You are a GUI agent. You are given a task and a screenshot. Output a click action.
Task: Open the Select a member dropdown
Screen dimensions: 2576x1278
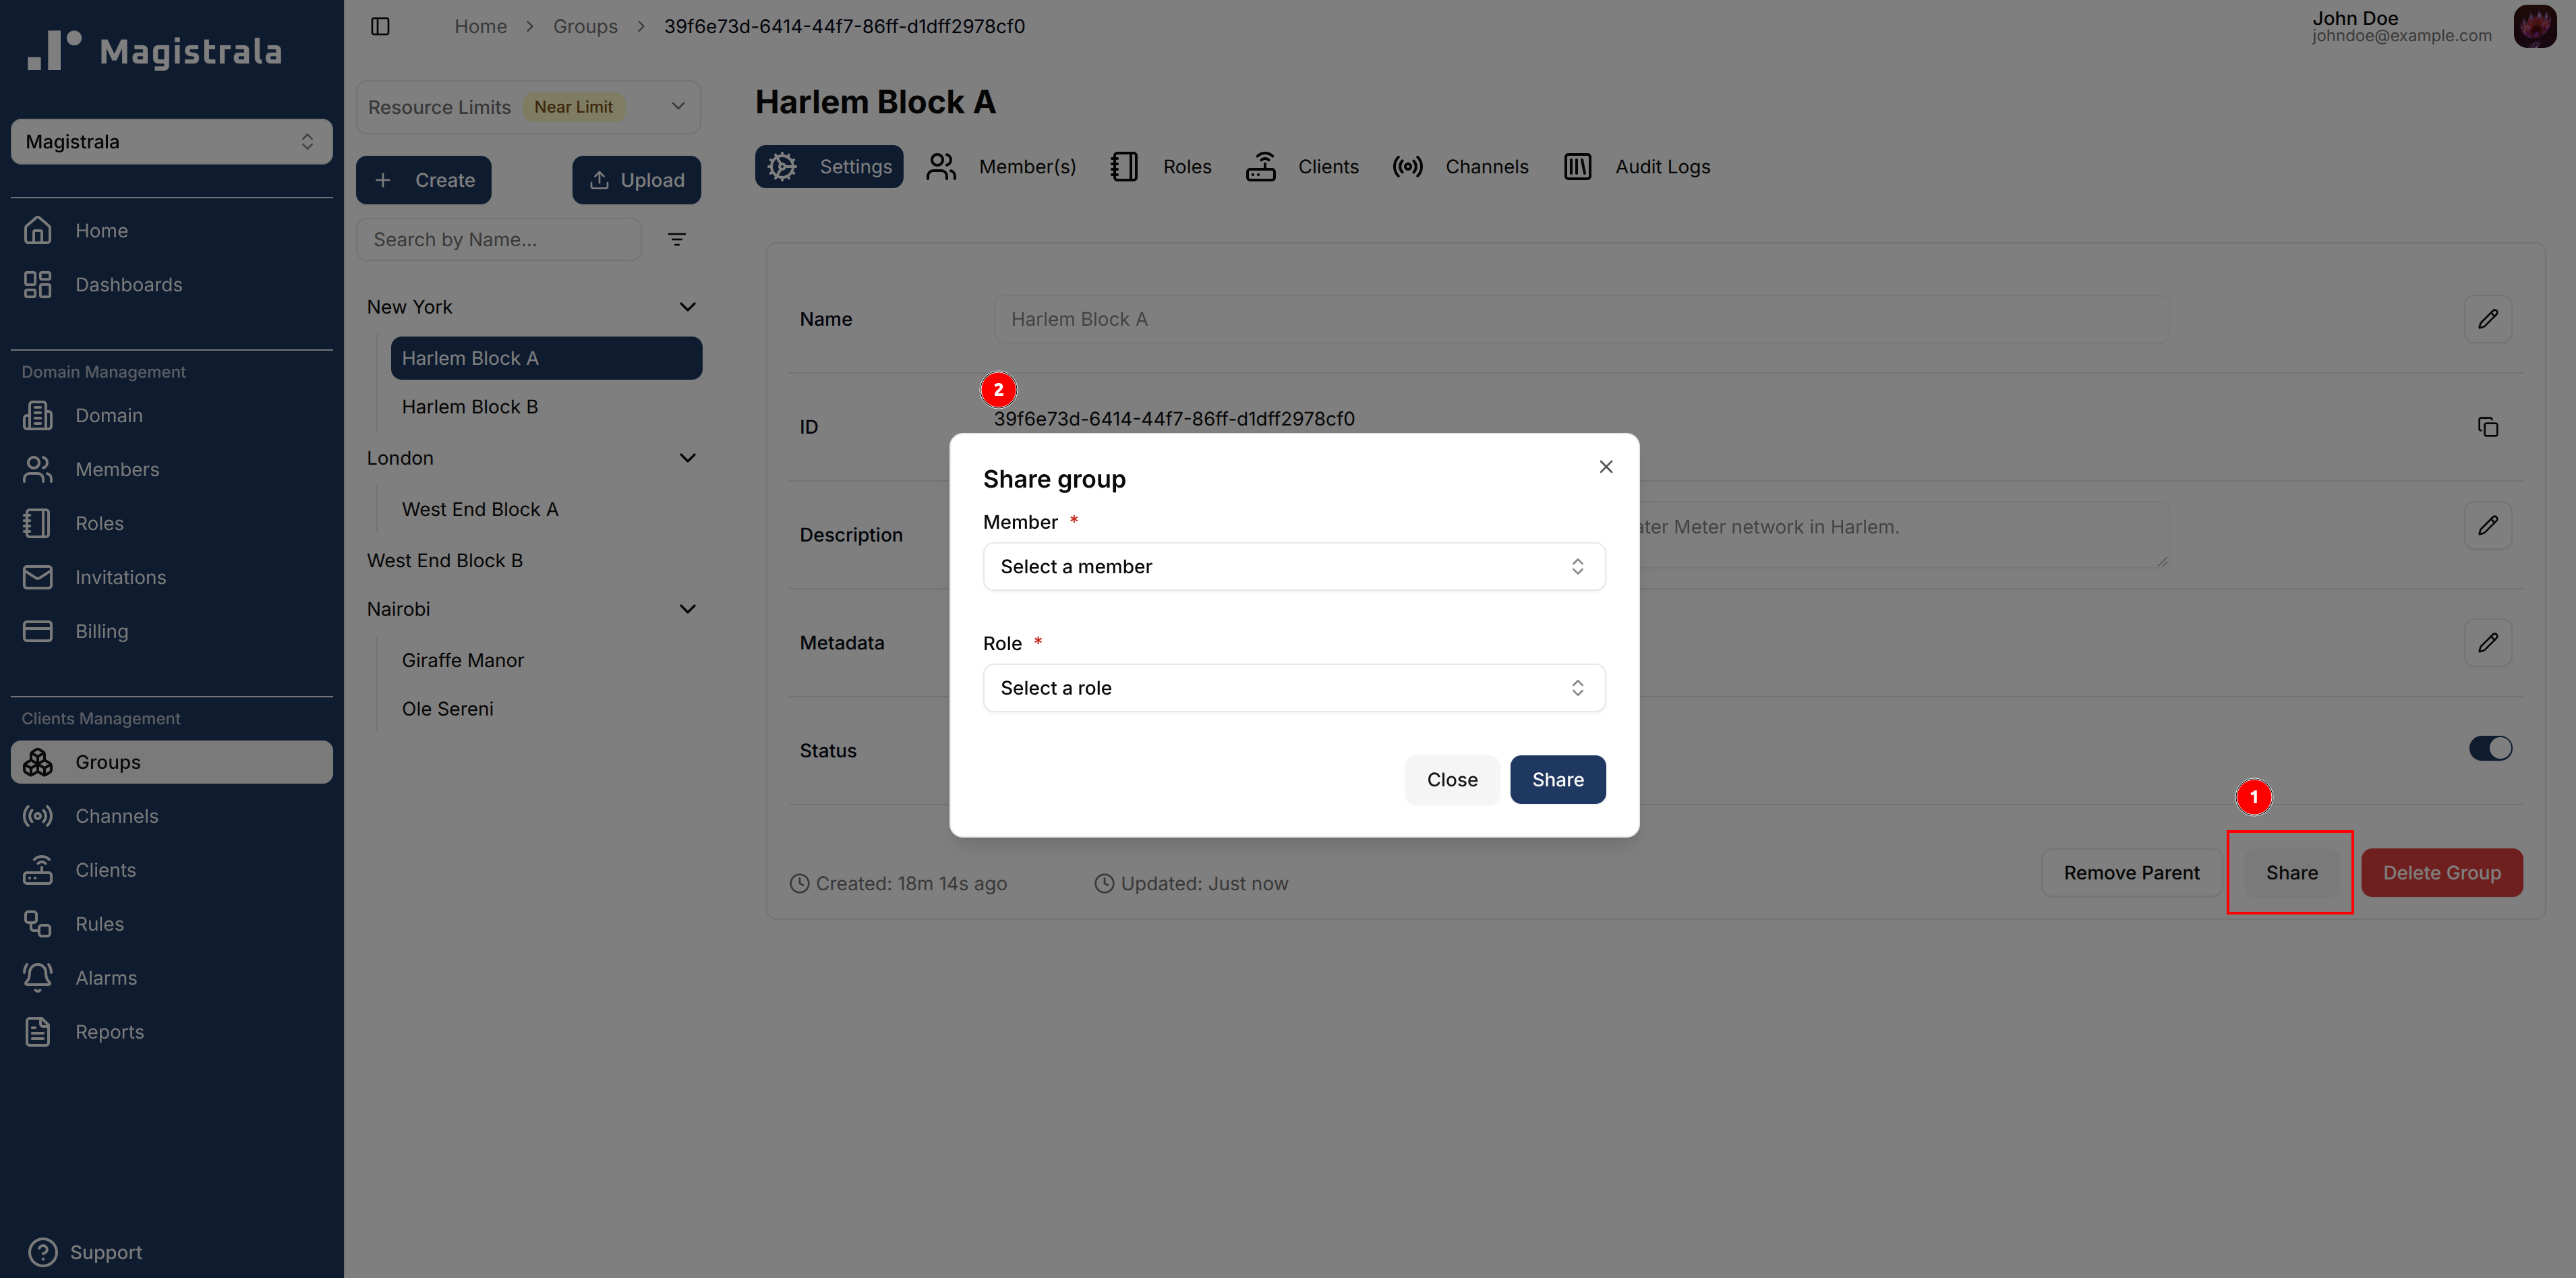pyautogui.click(x=1293, y=567)
